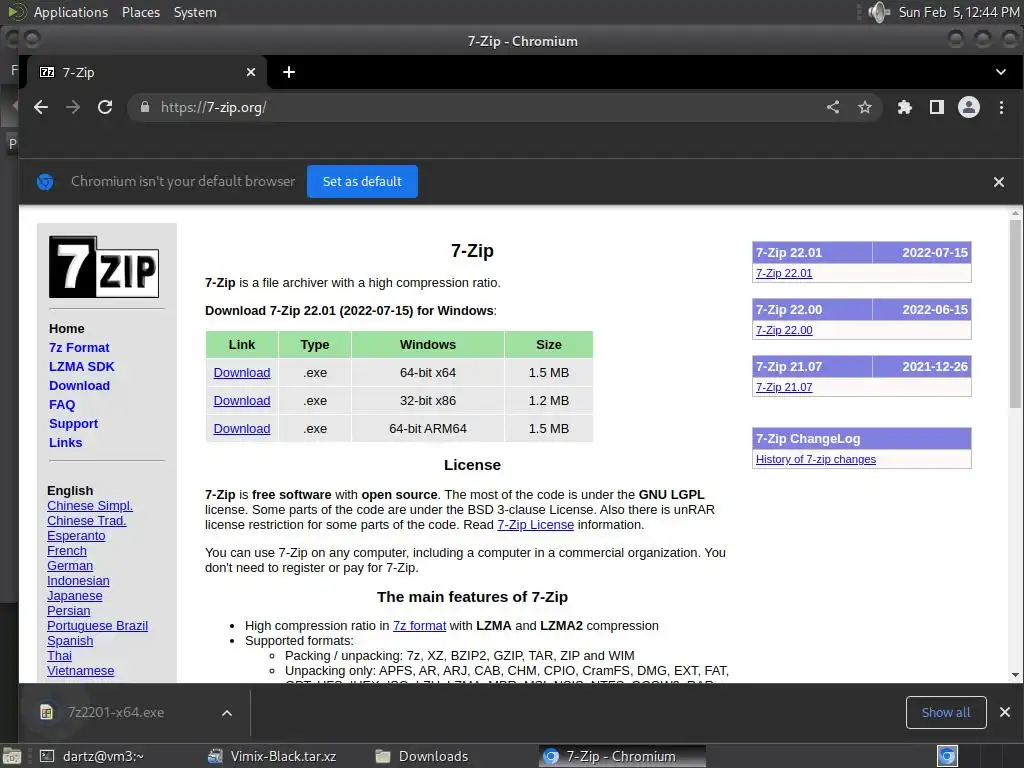Switch language to Portuguese Brazil
The width and height of the screenshot is (1024, 768).
point(97,626)
